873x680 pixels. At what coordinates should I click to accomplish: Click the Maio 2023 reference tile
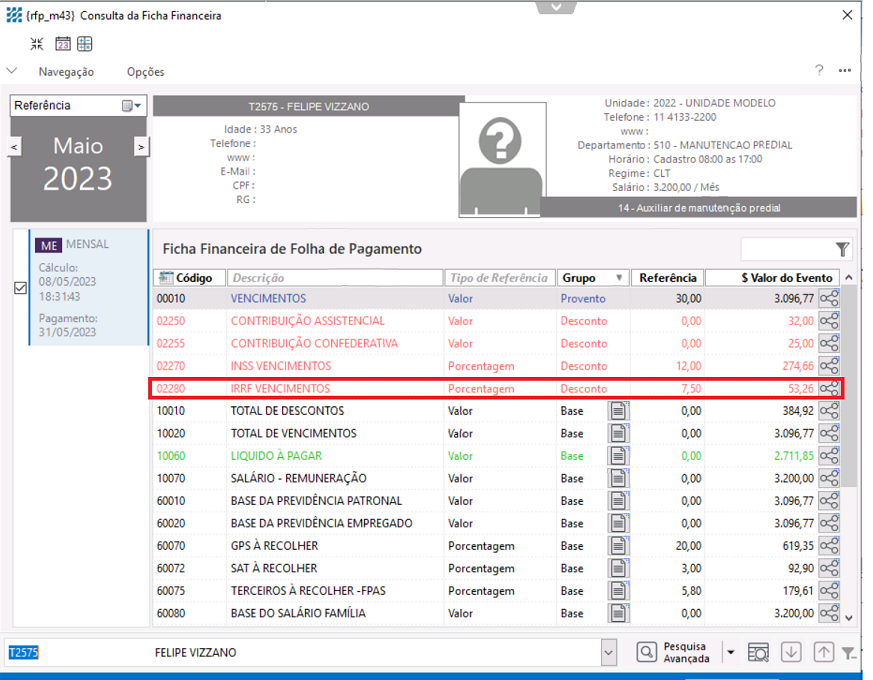[x=78, y=169]
